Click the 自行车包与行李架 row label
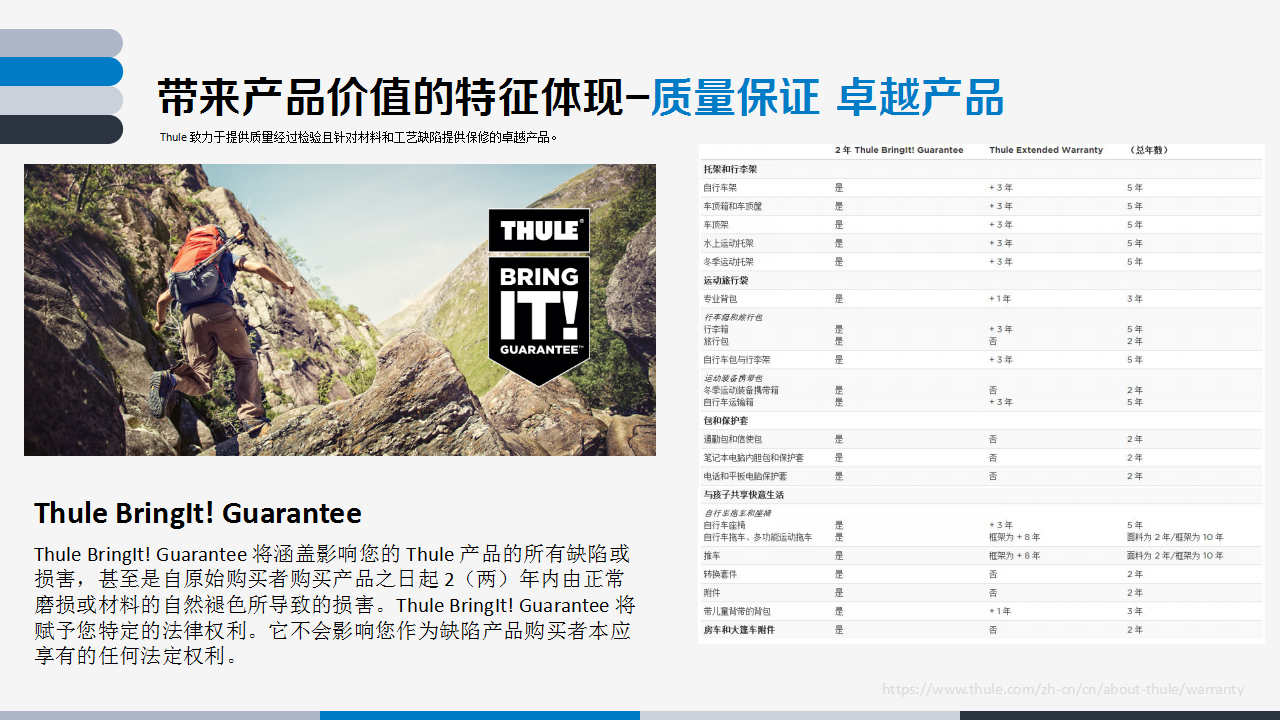 (x=737, y=360)
